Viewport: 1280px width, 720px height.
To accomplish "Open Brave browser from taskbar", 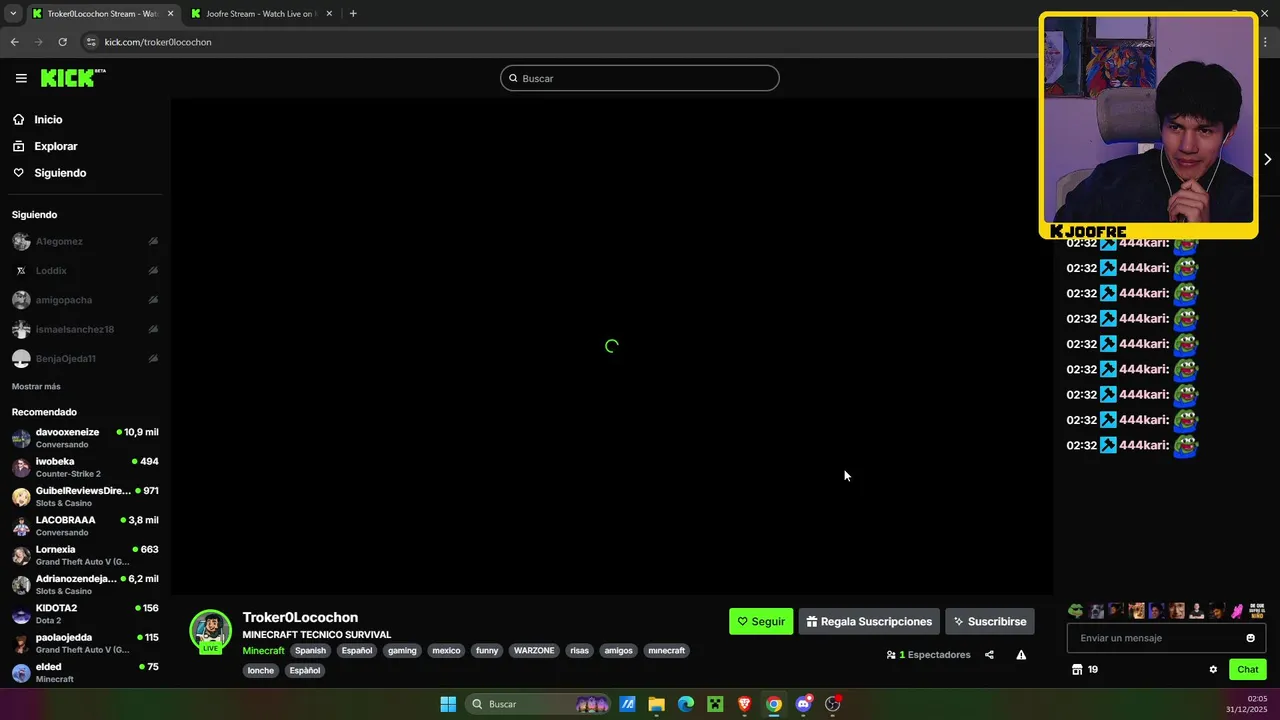I will 744,704.
